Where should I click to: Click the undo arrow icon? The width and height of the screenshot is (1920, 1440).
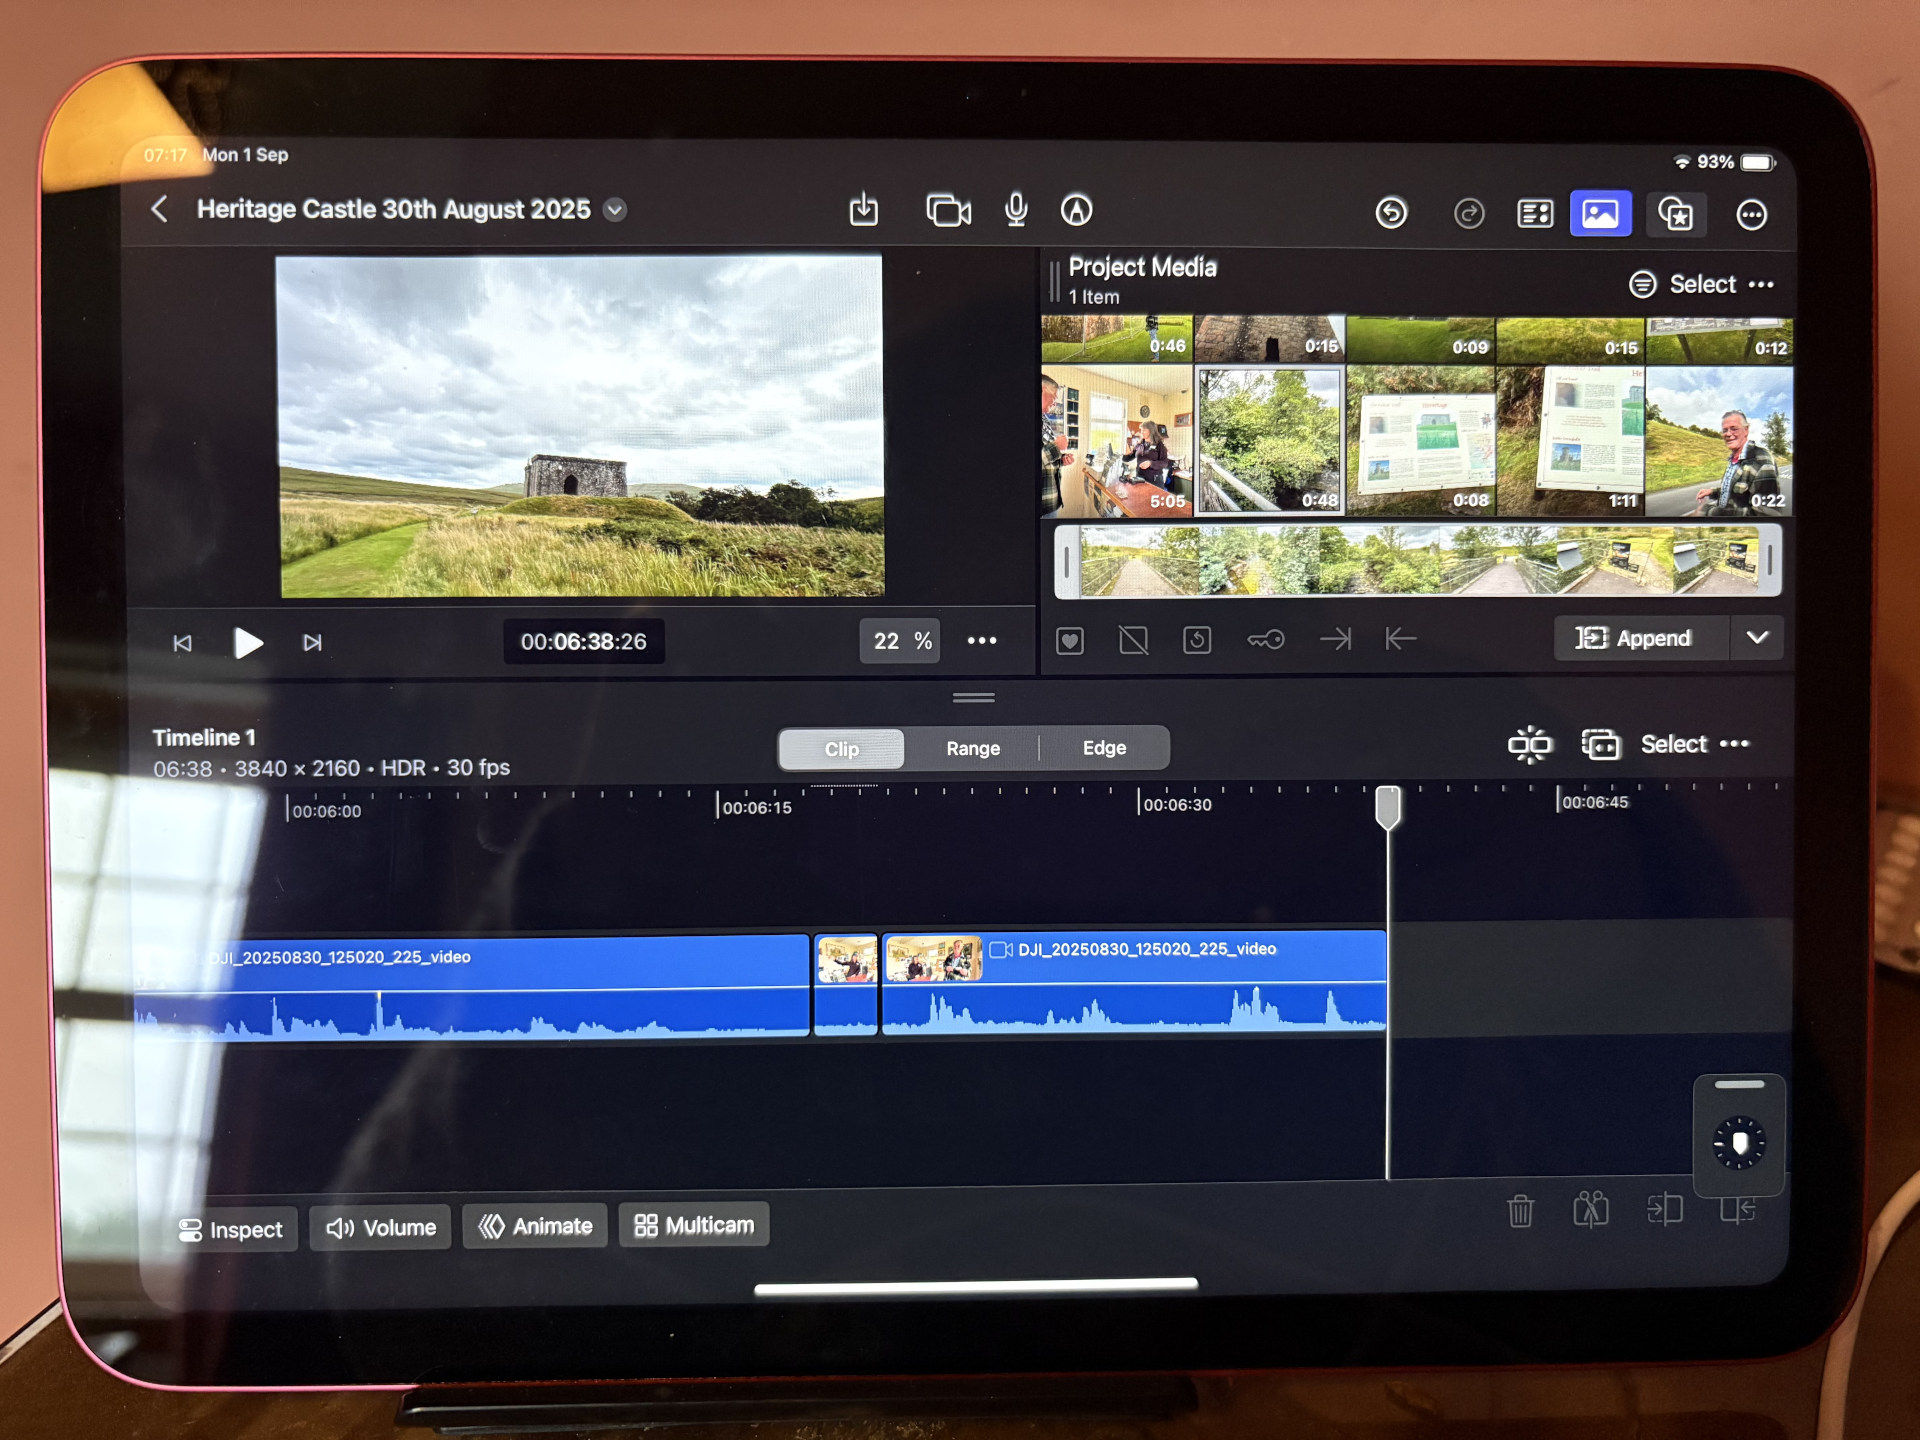(x=1391, y=213)
